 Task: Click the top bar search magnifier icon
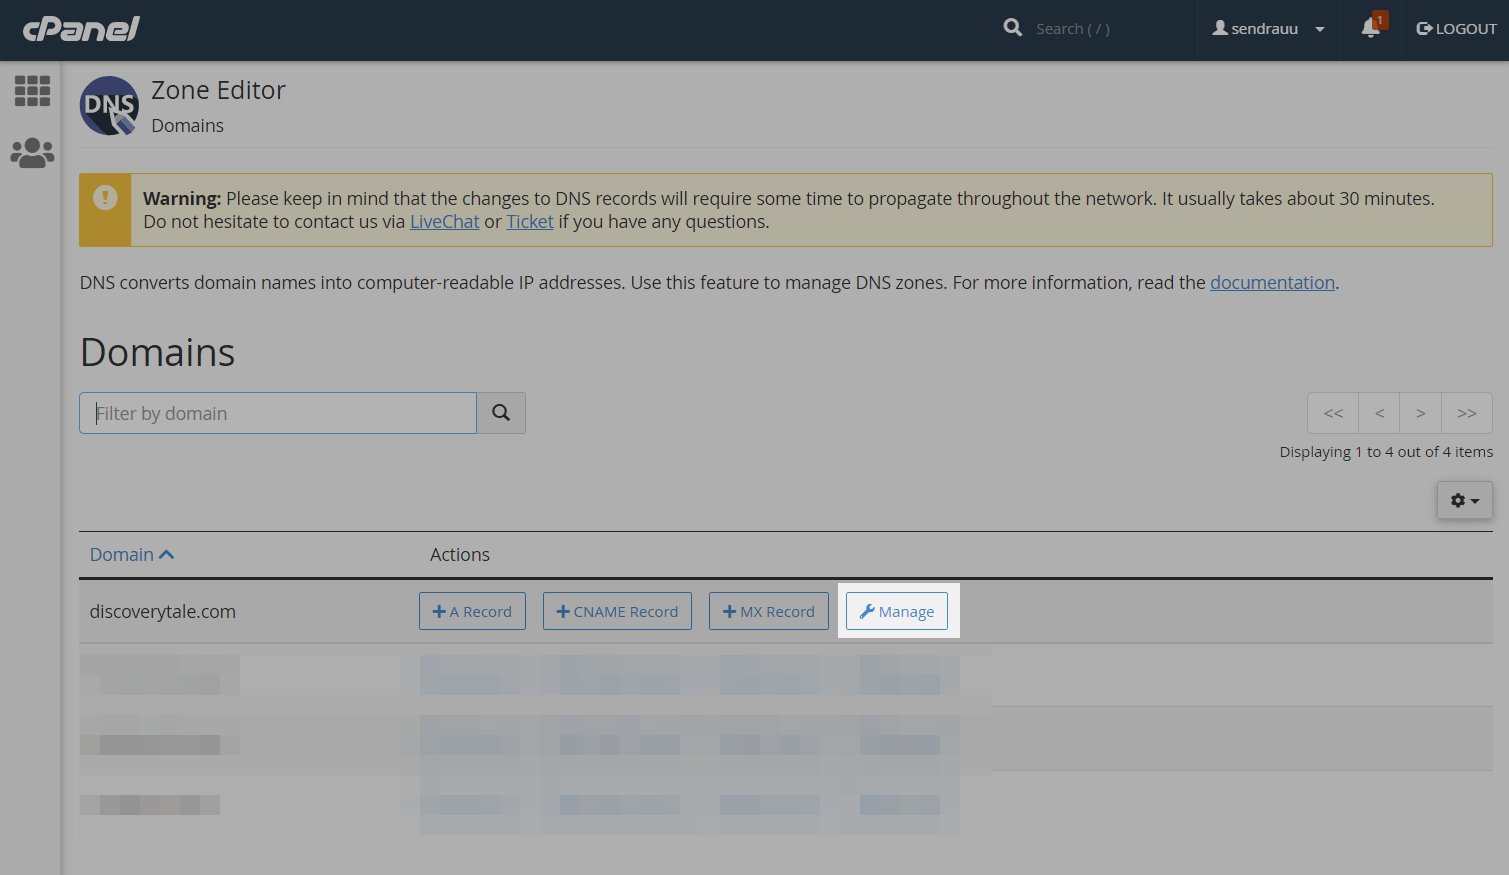point(1013,28)
